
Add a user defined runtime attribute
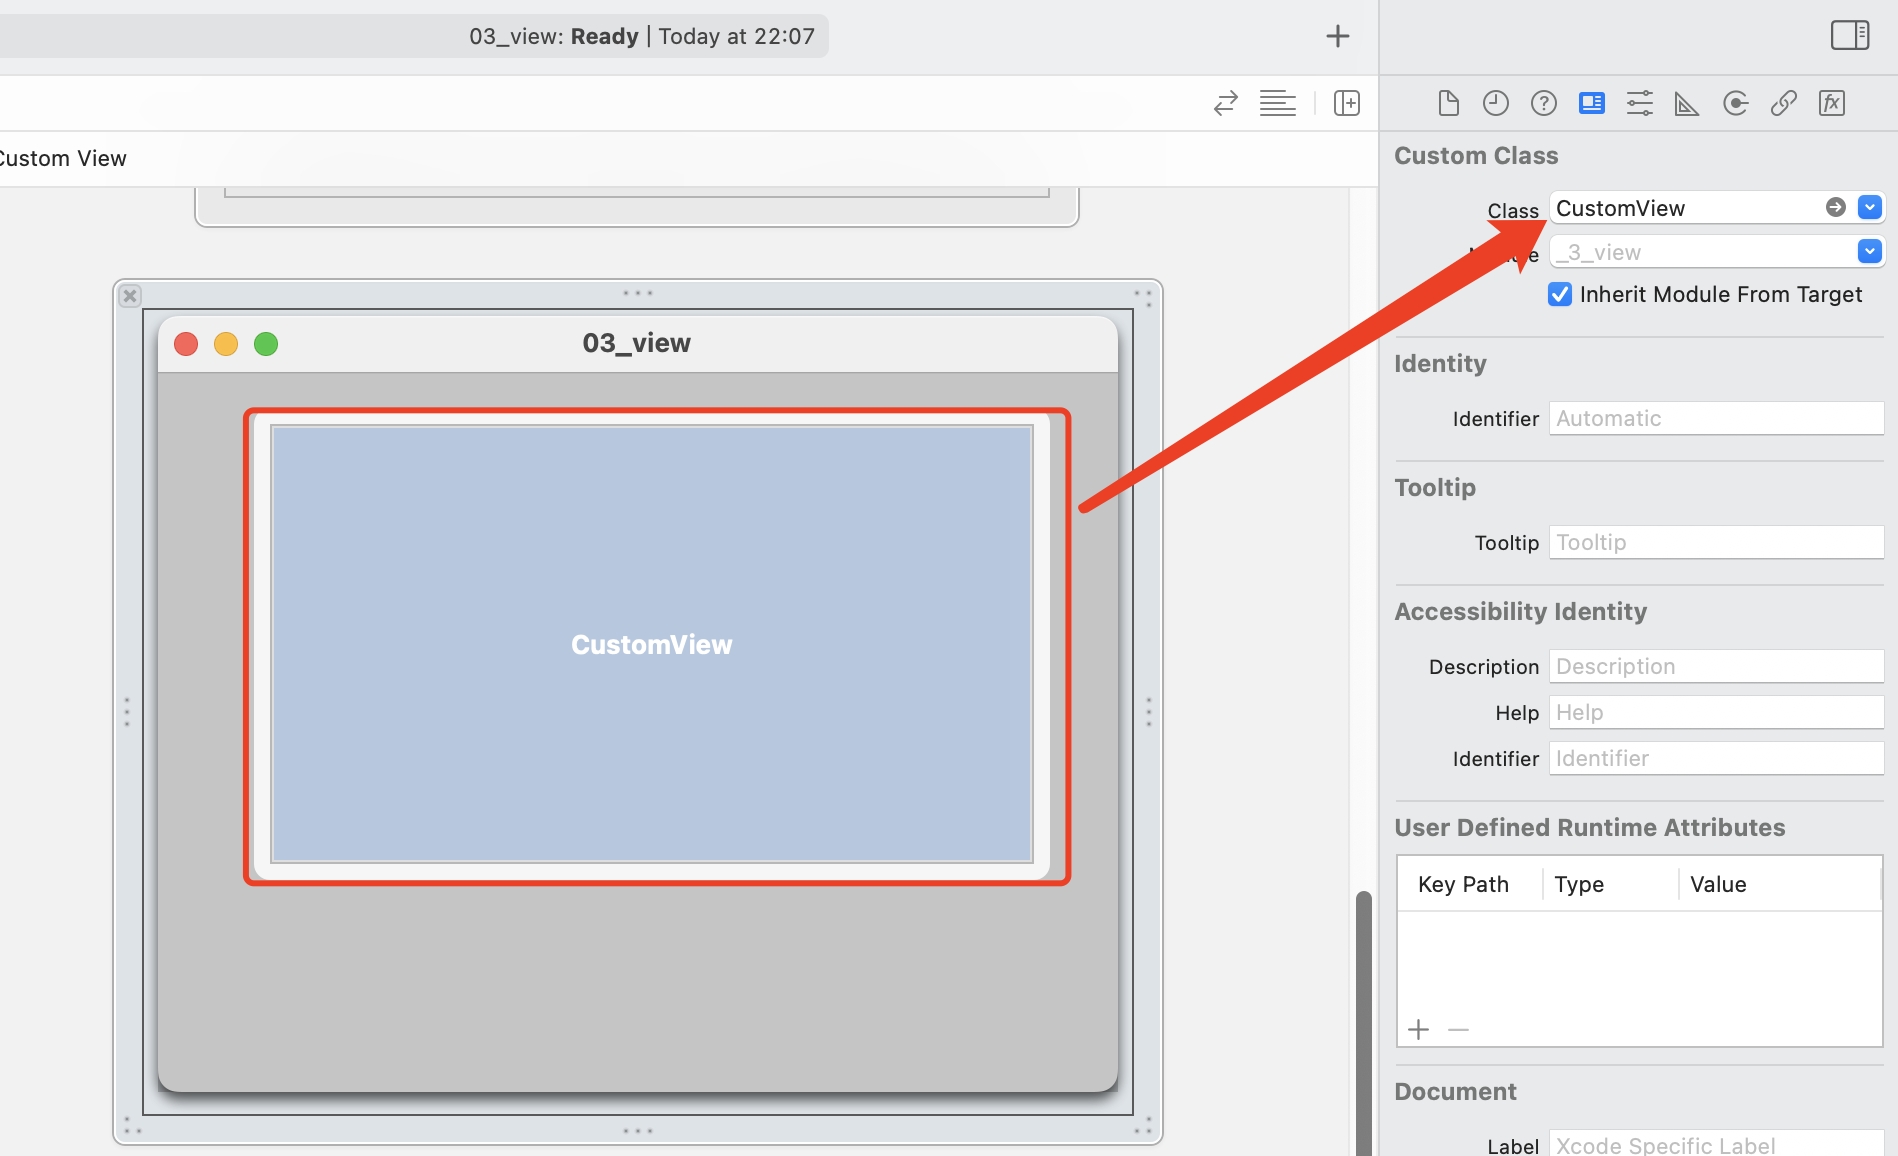1419,1029
